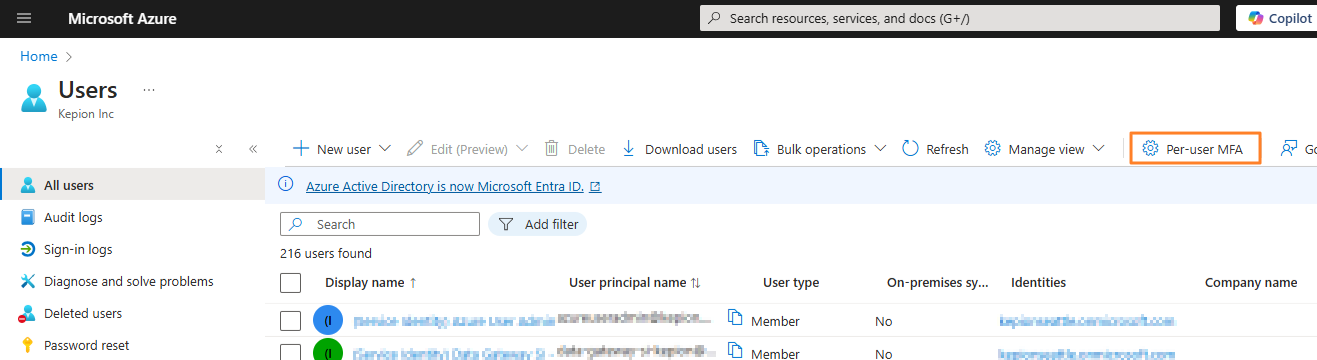
Task: Click the Refresh icon in toolbar
Action: [910, 149]
